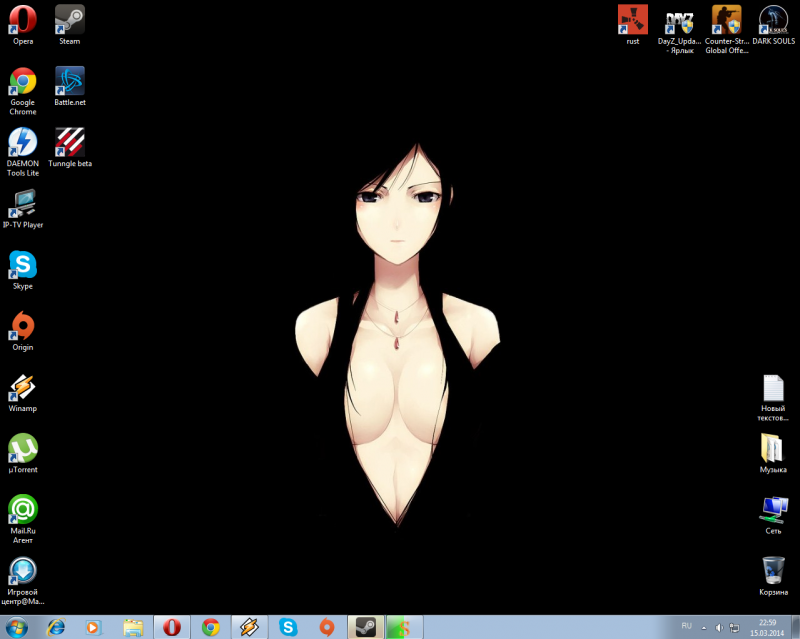Show hidden system tray icons
This screenshot has height=639, width=800.
point(704,628)
